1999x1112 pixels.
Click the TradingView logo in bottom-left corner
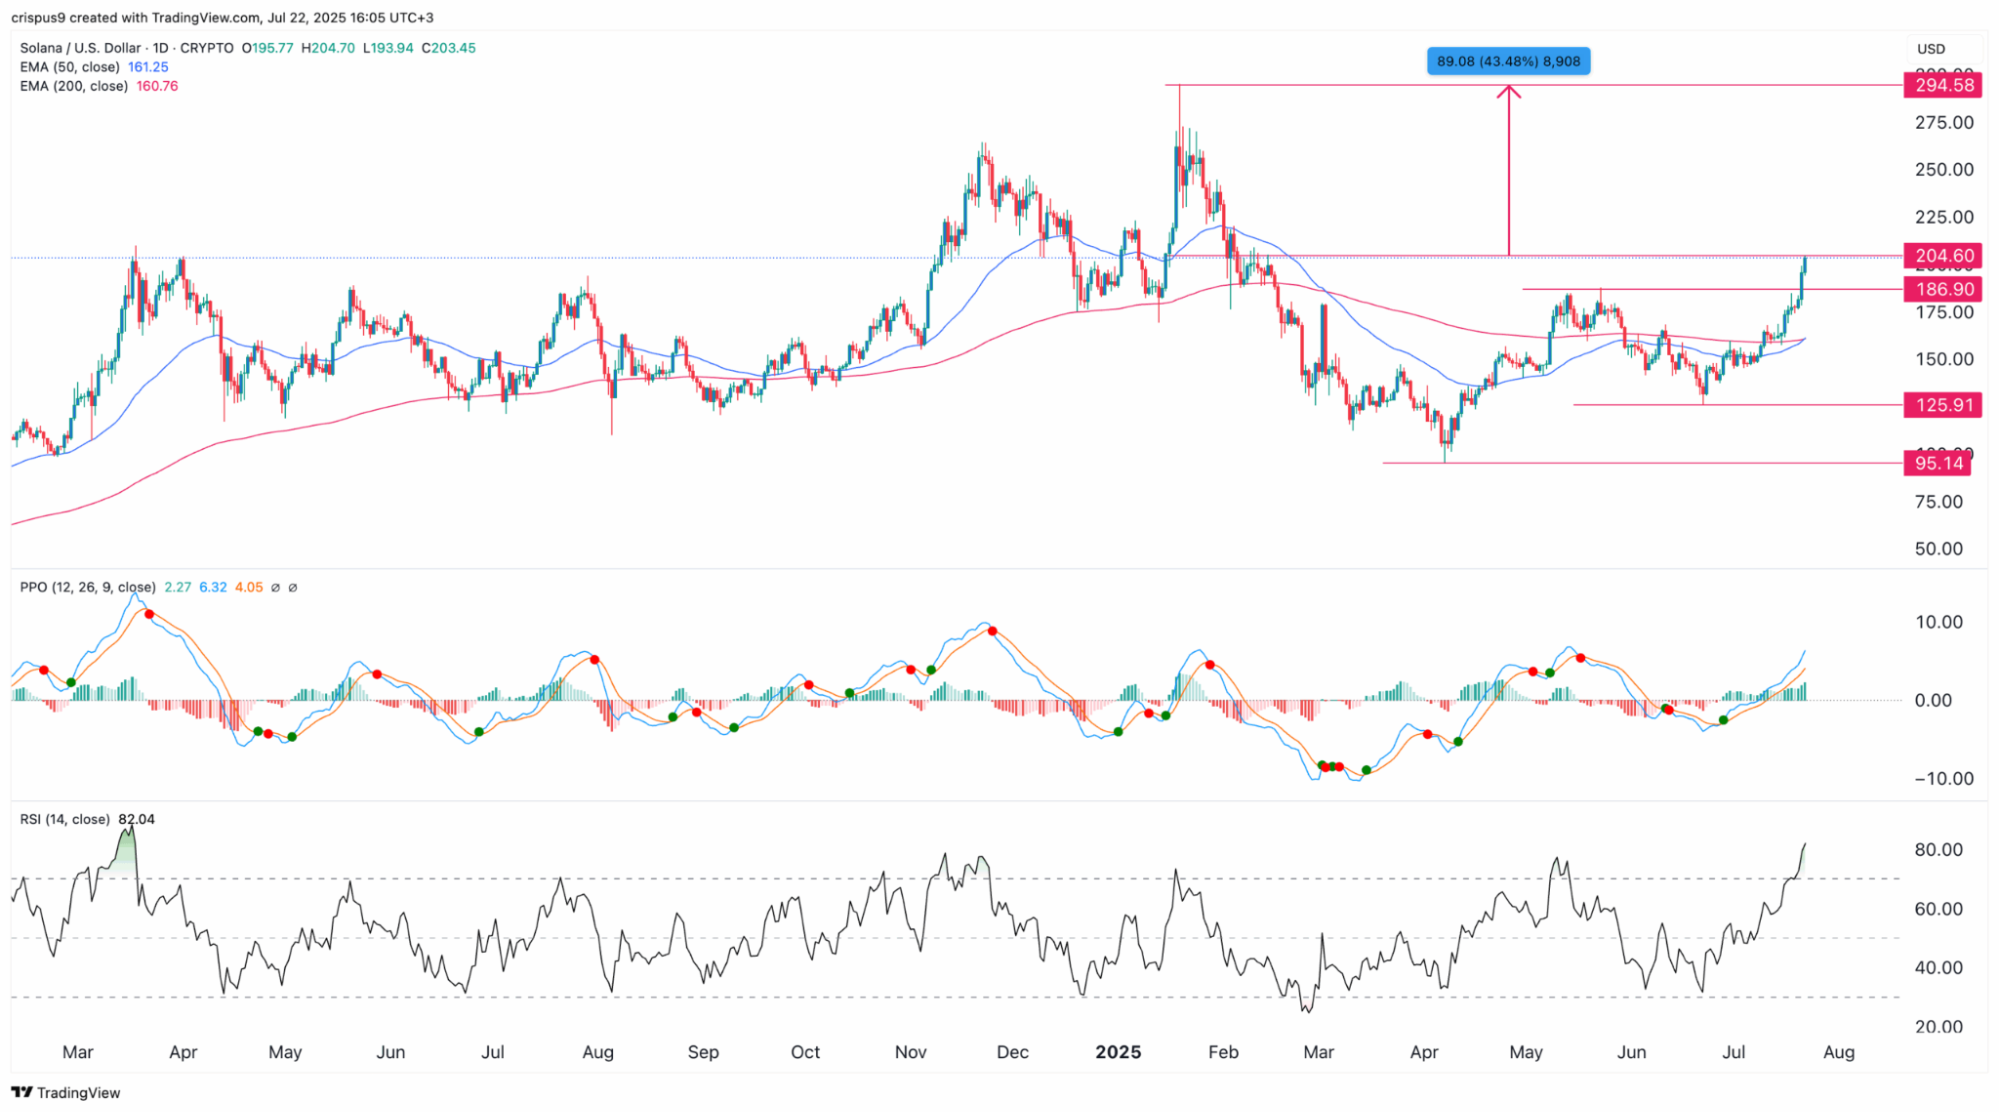[66, 1092]
